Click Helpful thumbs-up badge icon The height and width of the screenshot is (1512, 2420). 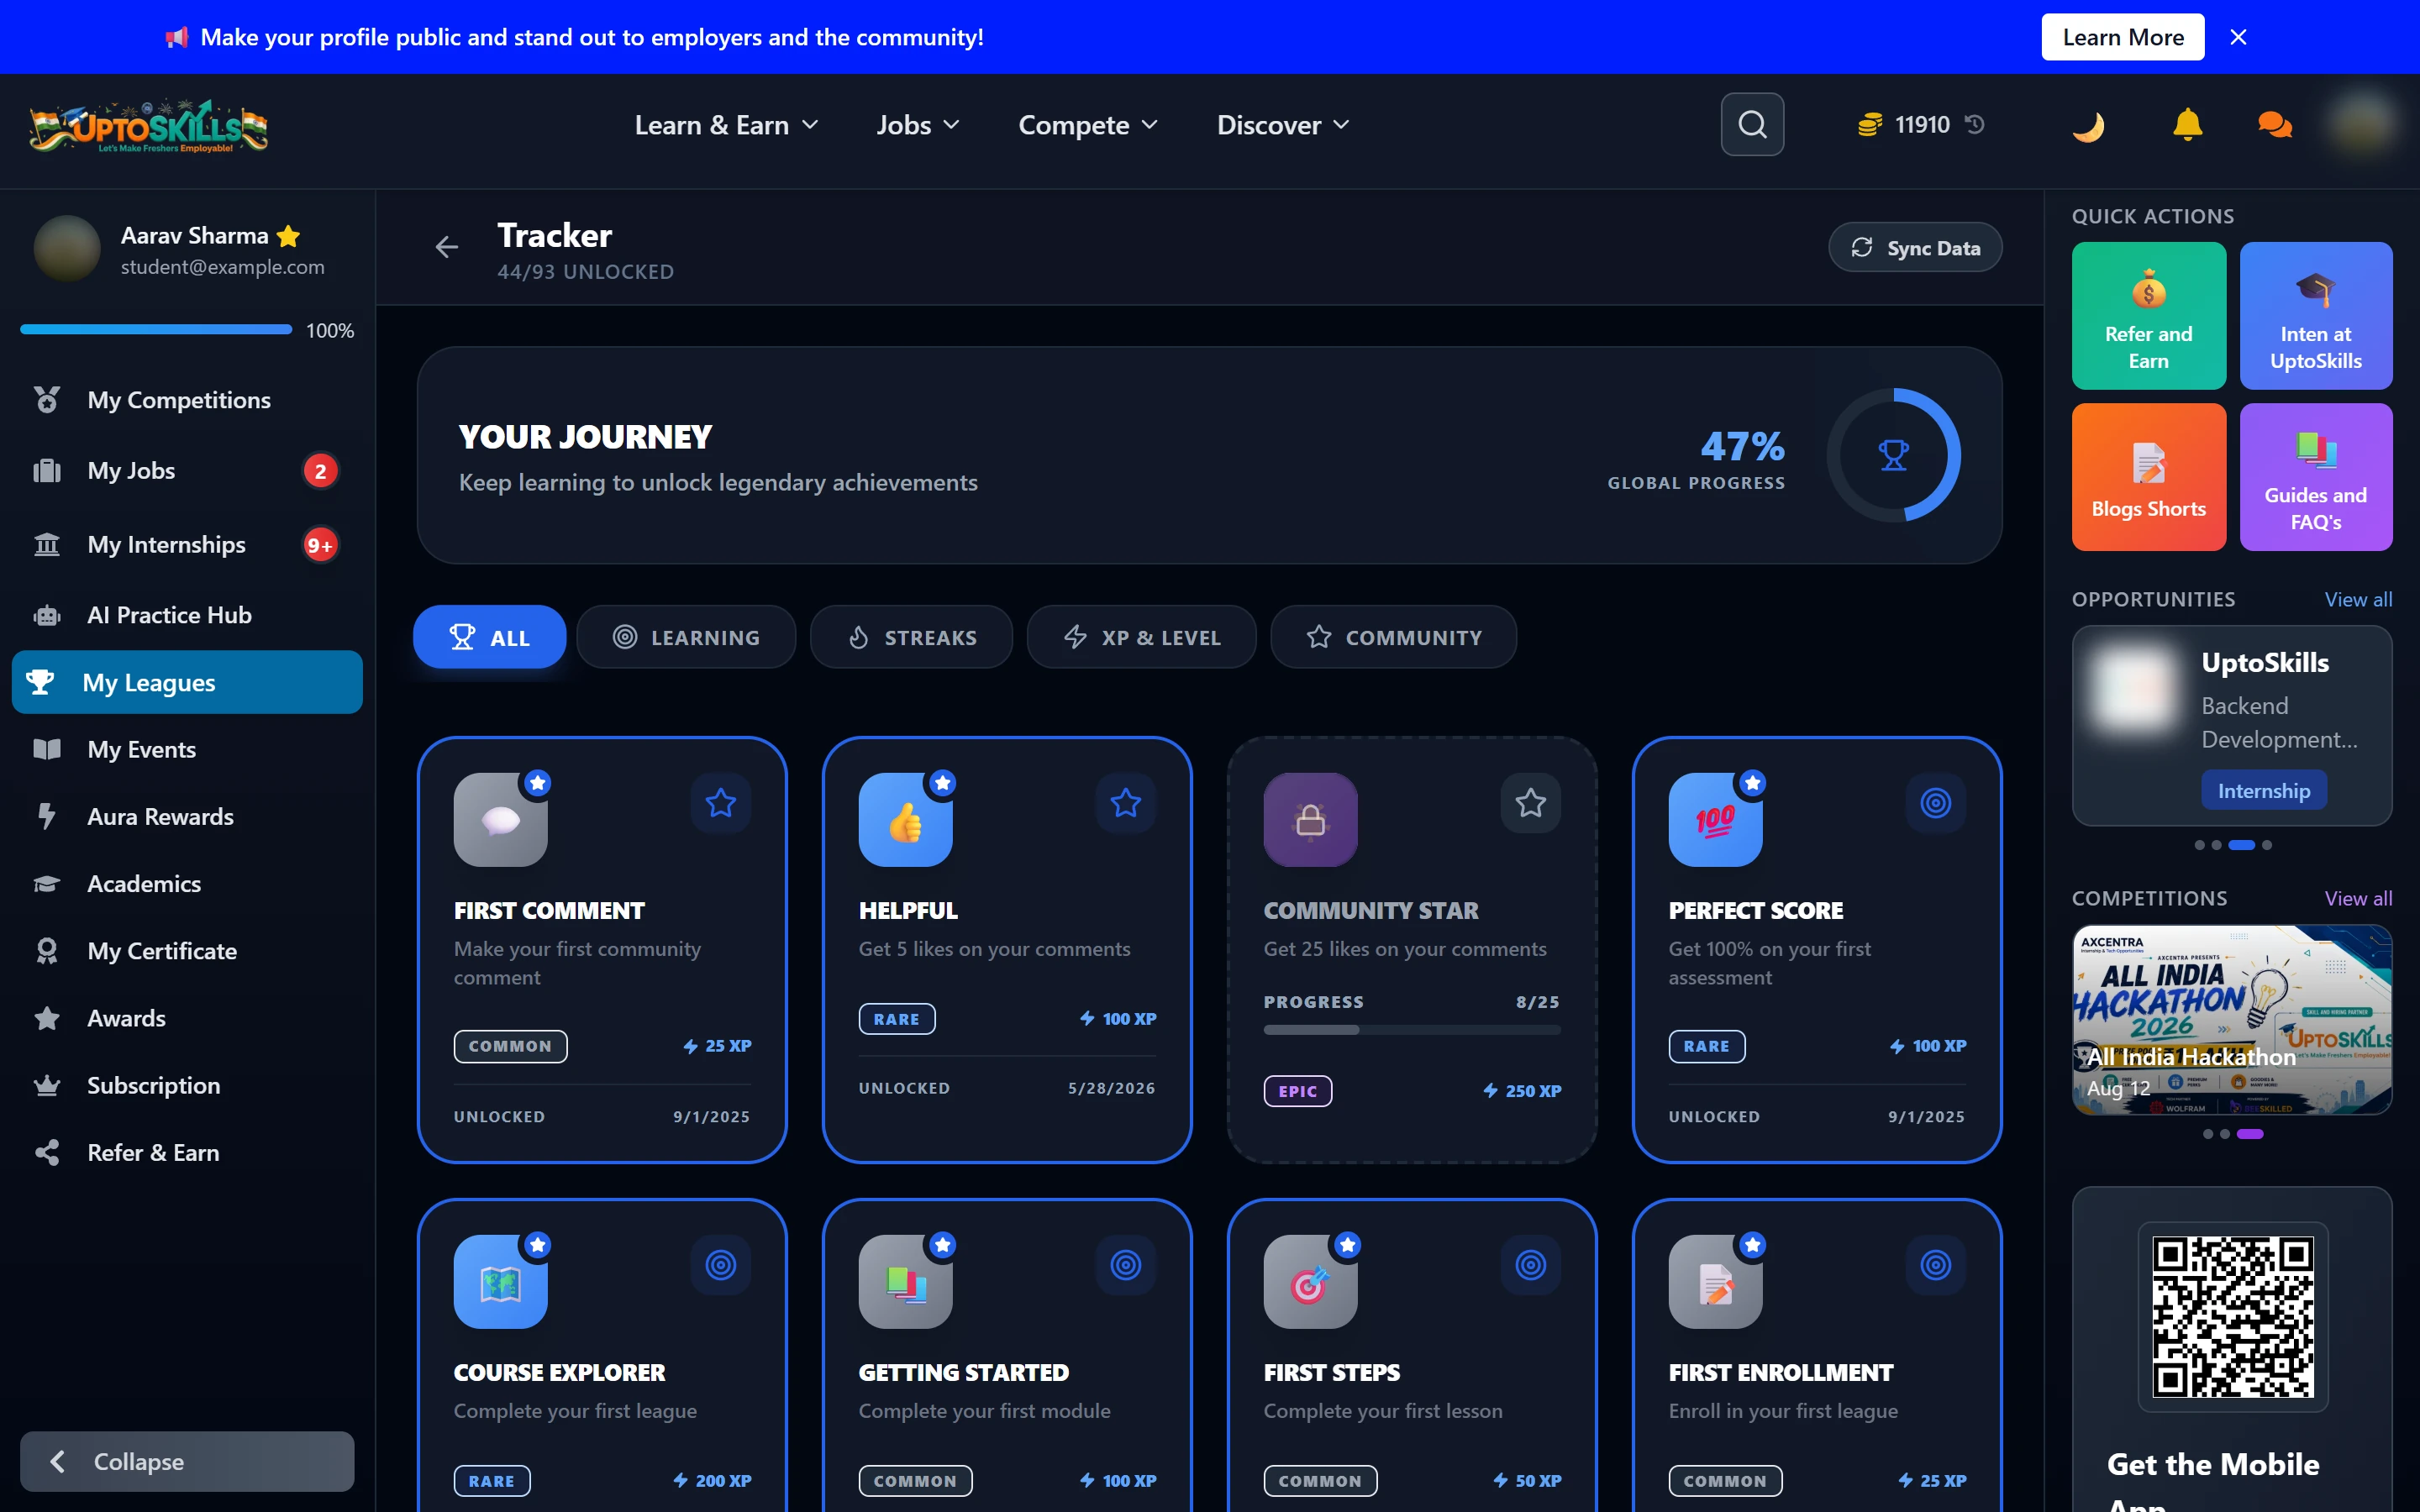[905, 820]
